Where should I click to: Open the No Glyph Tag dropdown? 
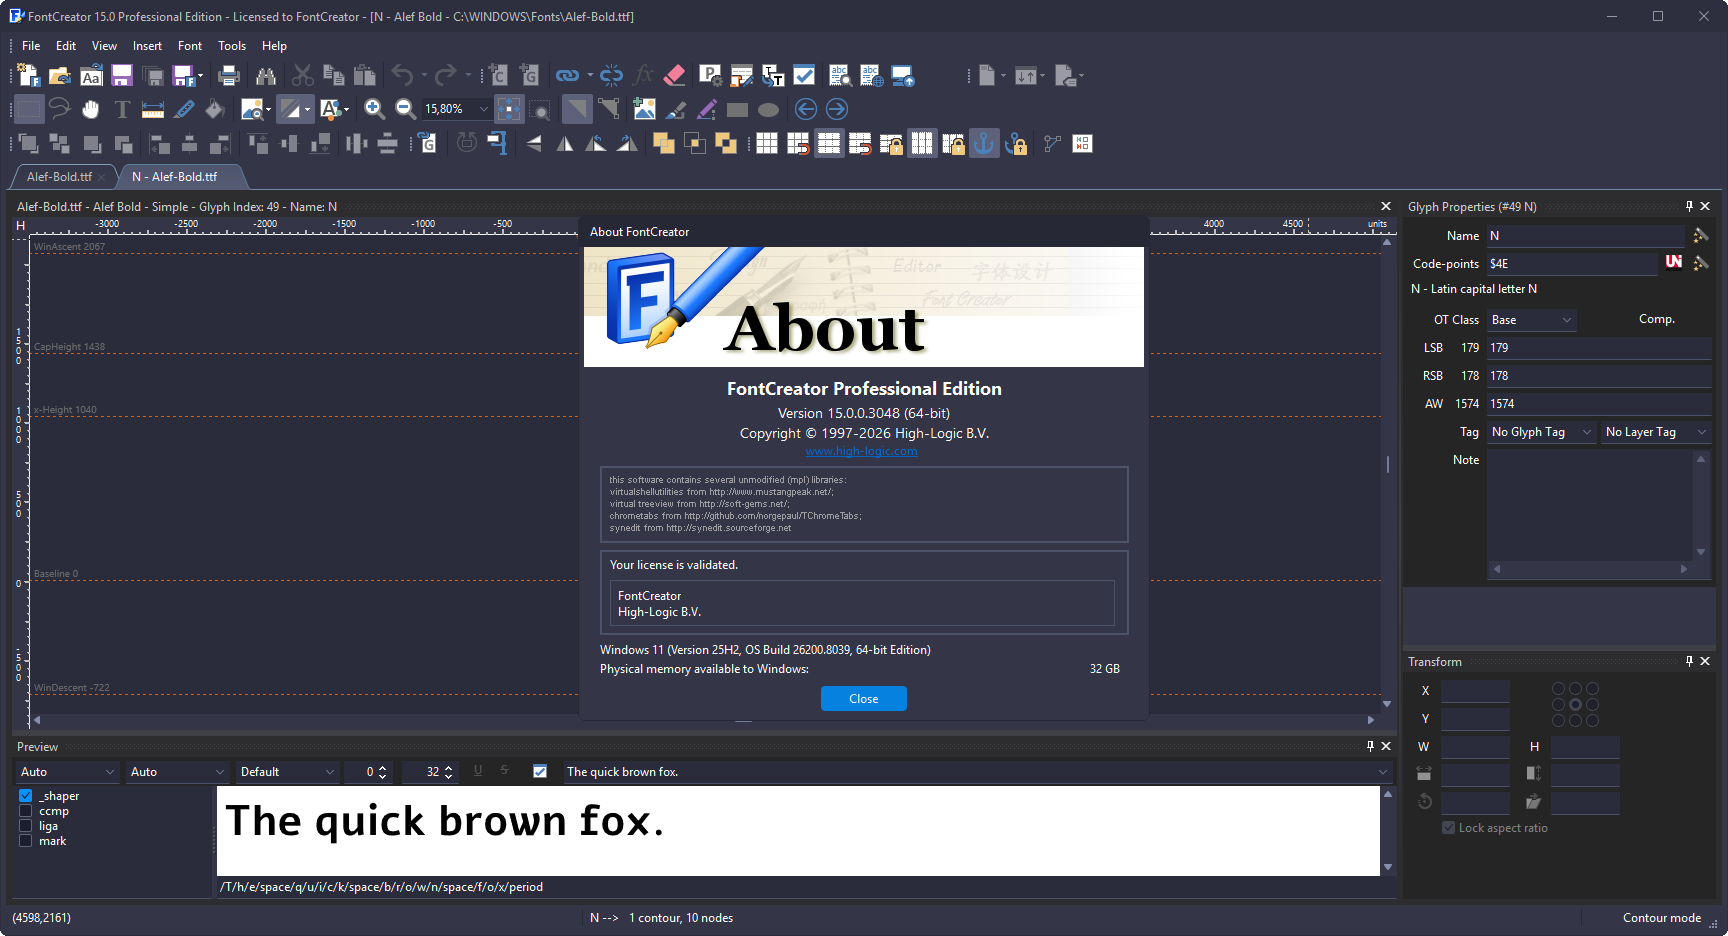point(1541,432)
